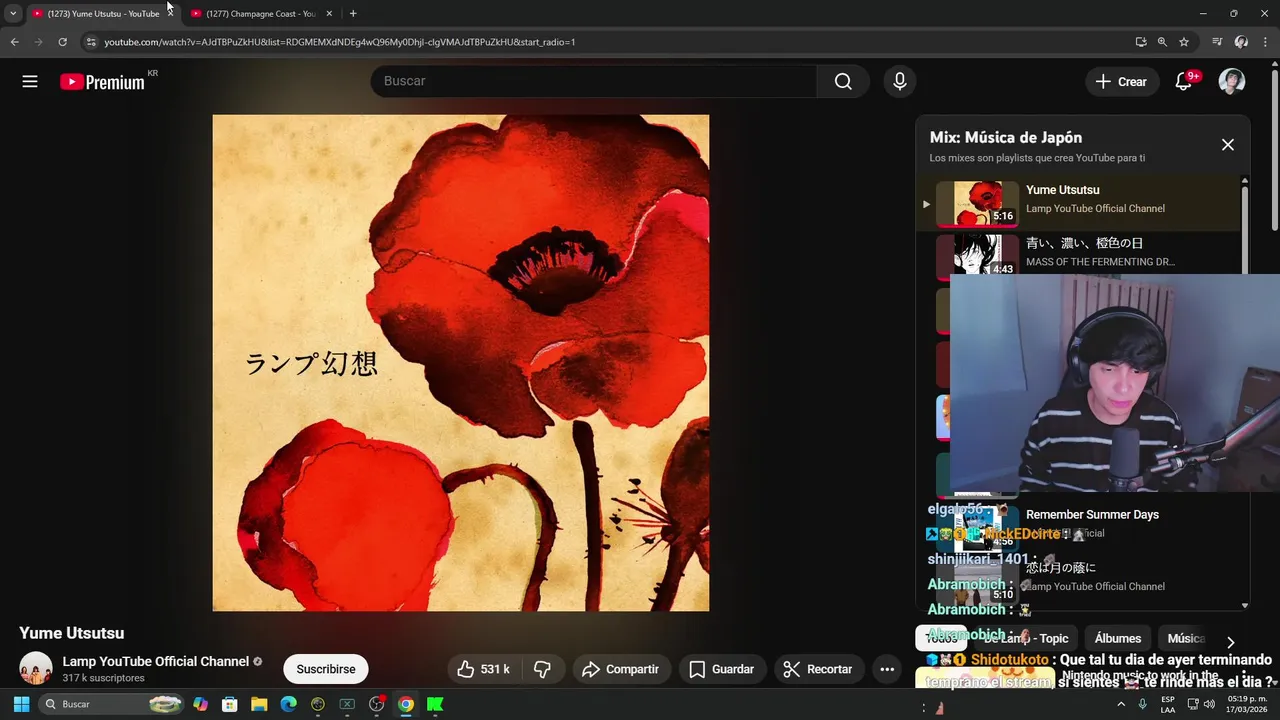Open the tab search dropdown arrow

13,14
